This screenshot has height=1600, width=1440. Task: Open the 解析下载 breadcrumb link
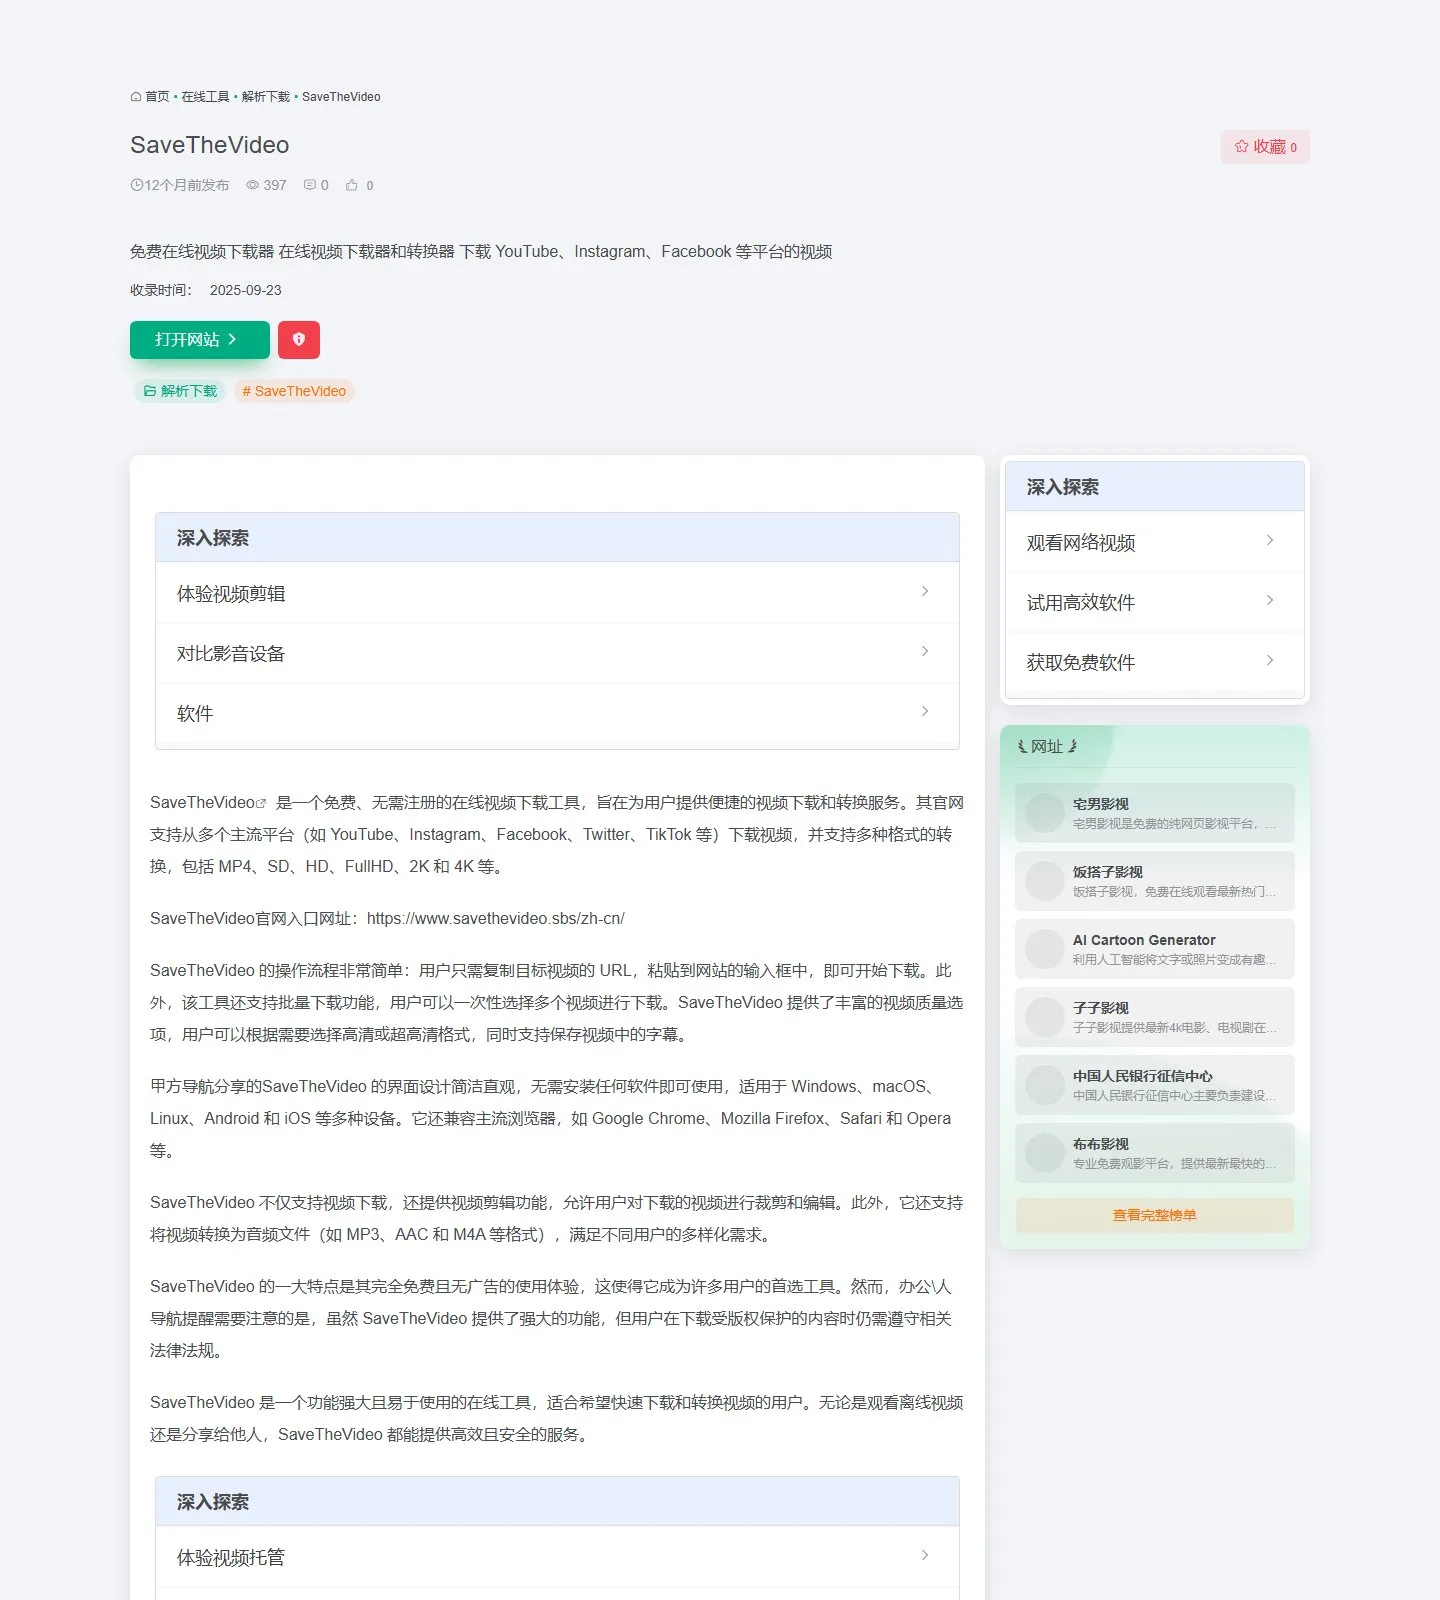pyautogui.click(x=265, y=97)
